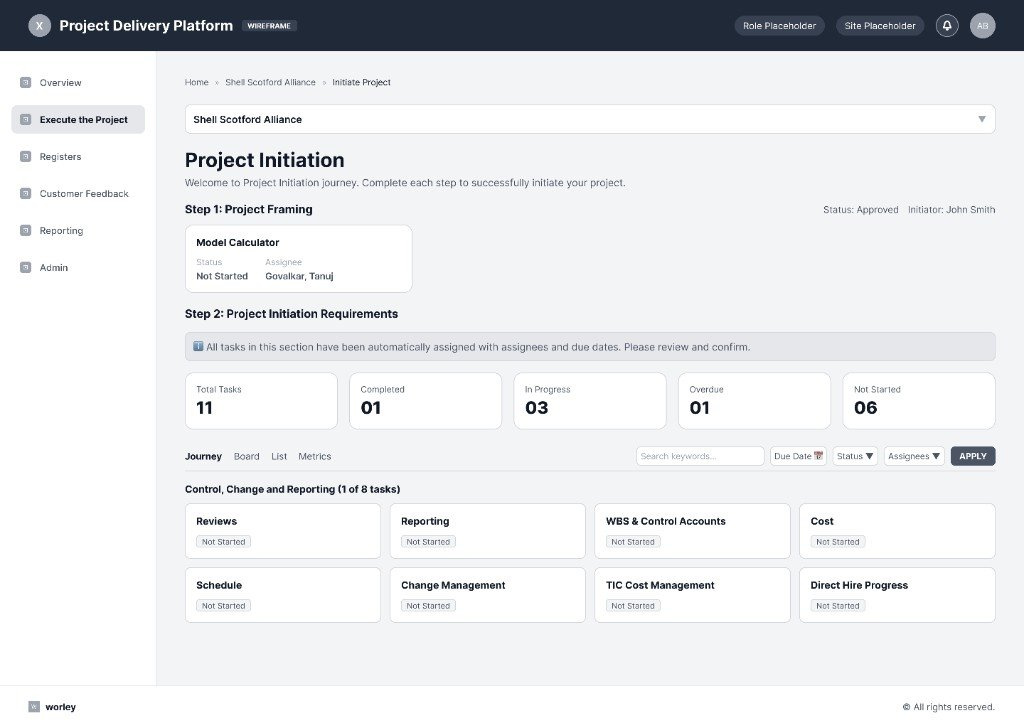The width and height of the screenshot is (1024, 728).
Task: Click Step 1: Project Framing heading
Action: tap(248, 209)
